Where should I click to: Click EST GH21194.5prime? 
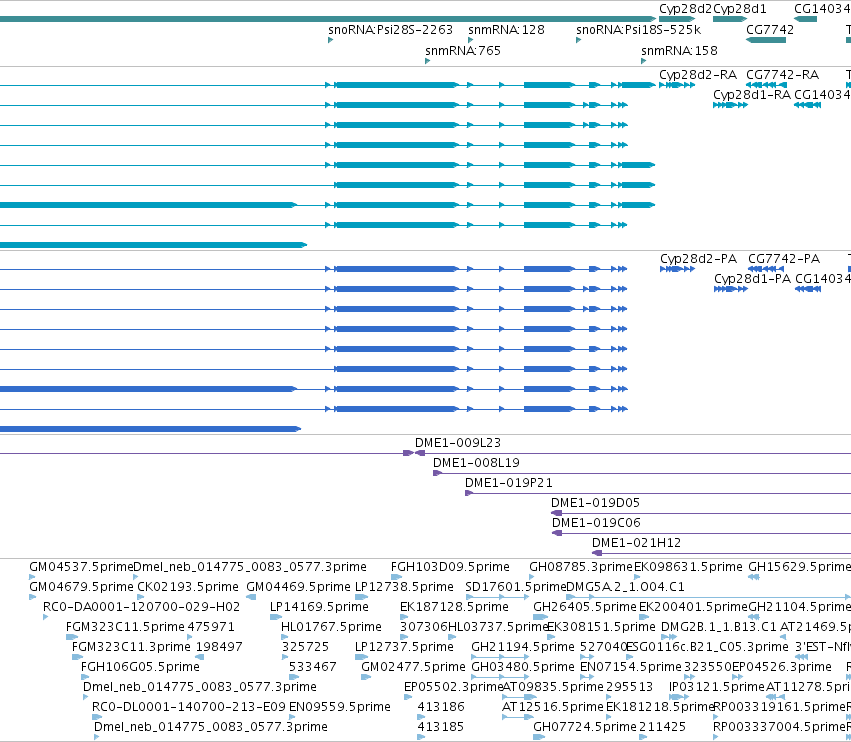tap(523, 647)
